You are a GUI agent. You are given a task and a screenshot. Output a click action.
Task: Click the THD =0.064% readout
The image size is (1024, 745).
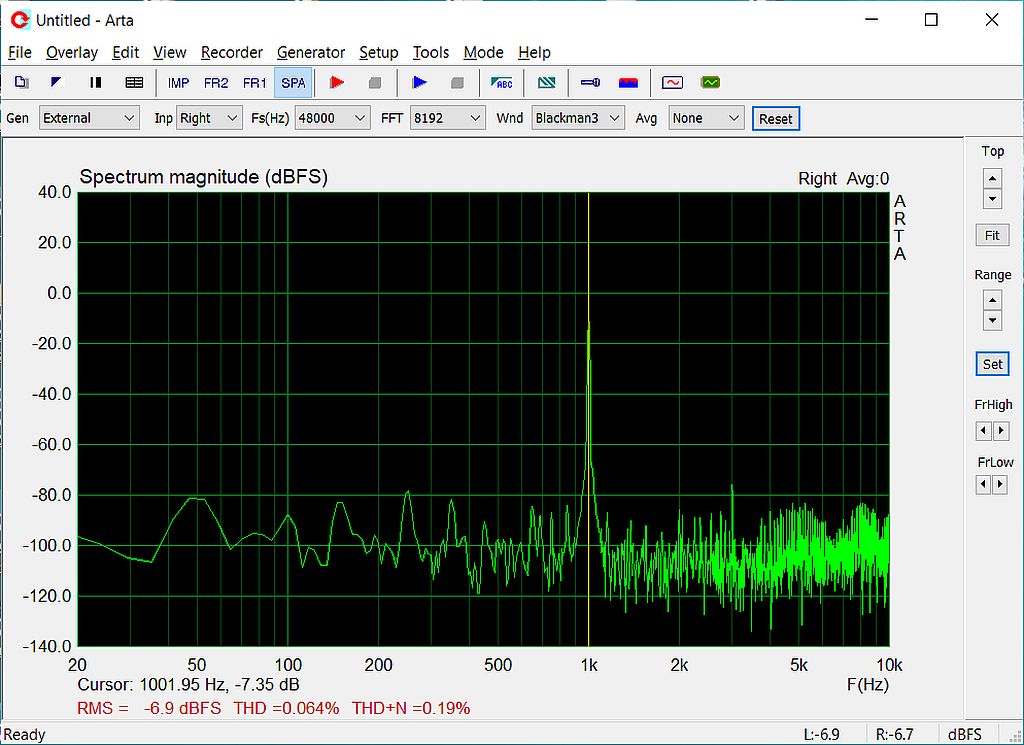286,708
